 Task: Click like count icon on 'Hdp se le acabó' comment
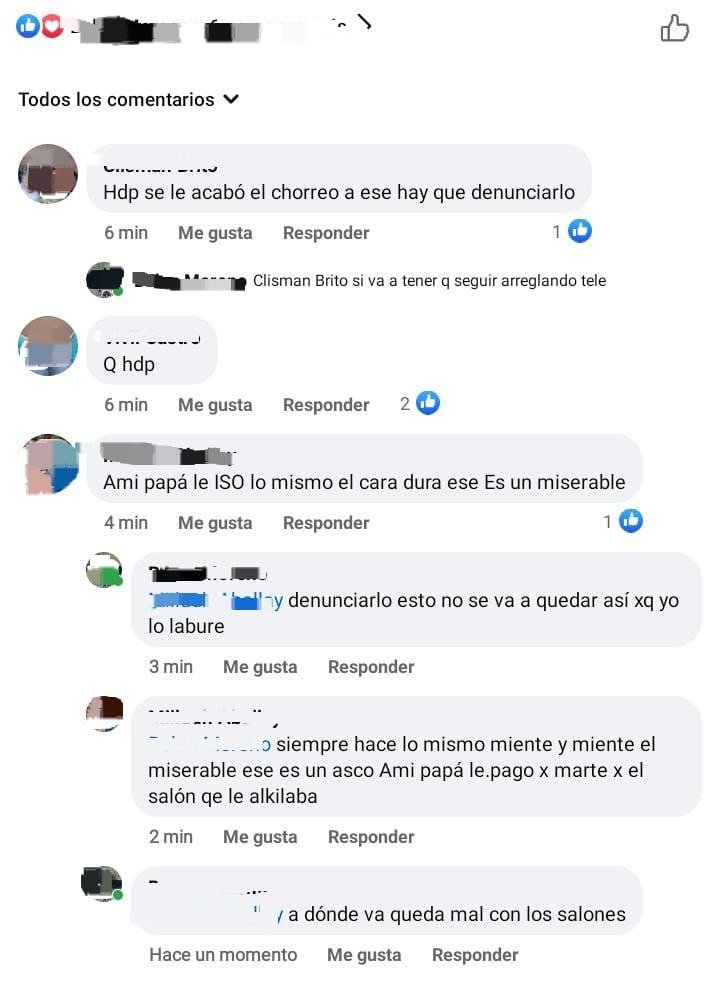(x=579, y=231)
